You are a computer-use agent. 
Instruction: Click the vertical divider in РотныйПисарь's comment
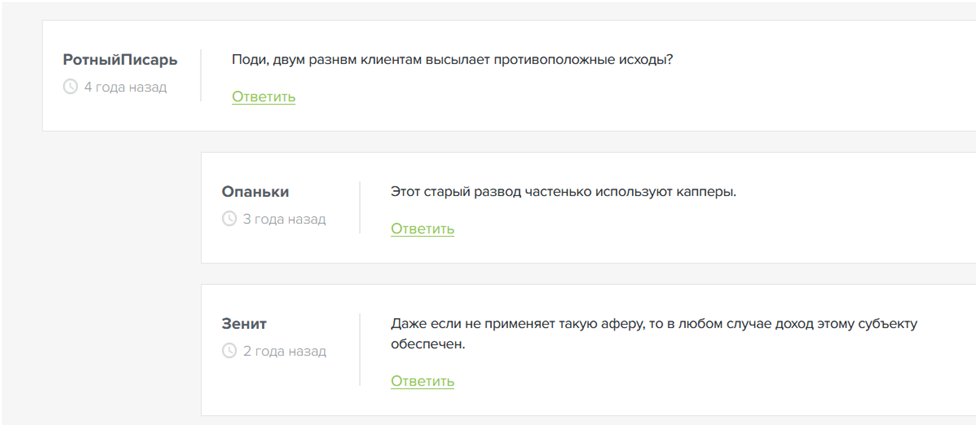201,75
